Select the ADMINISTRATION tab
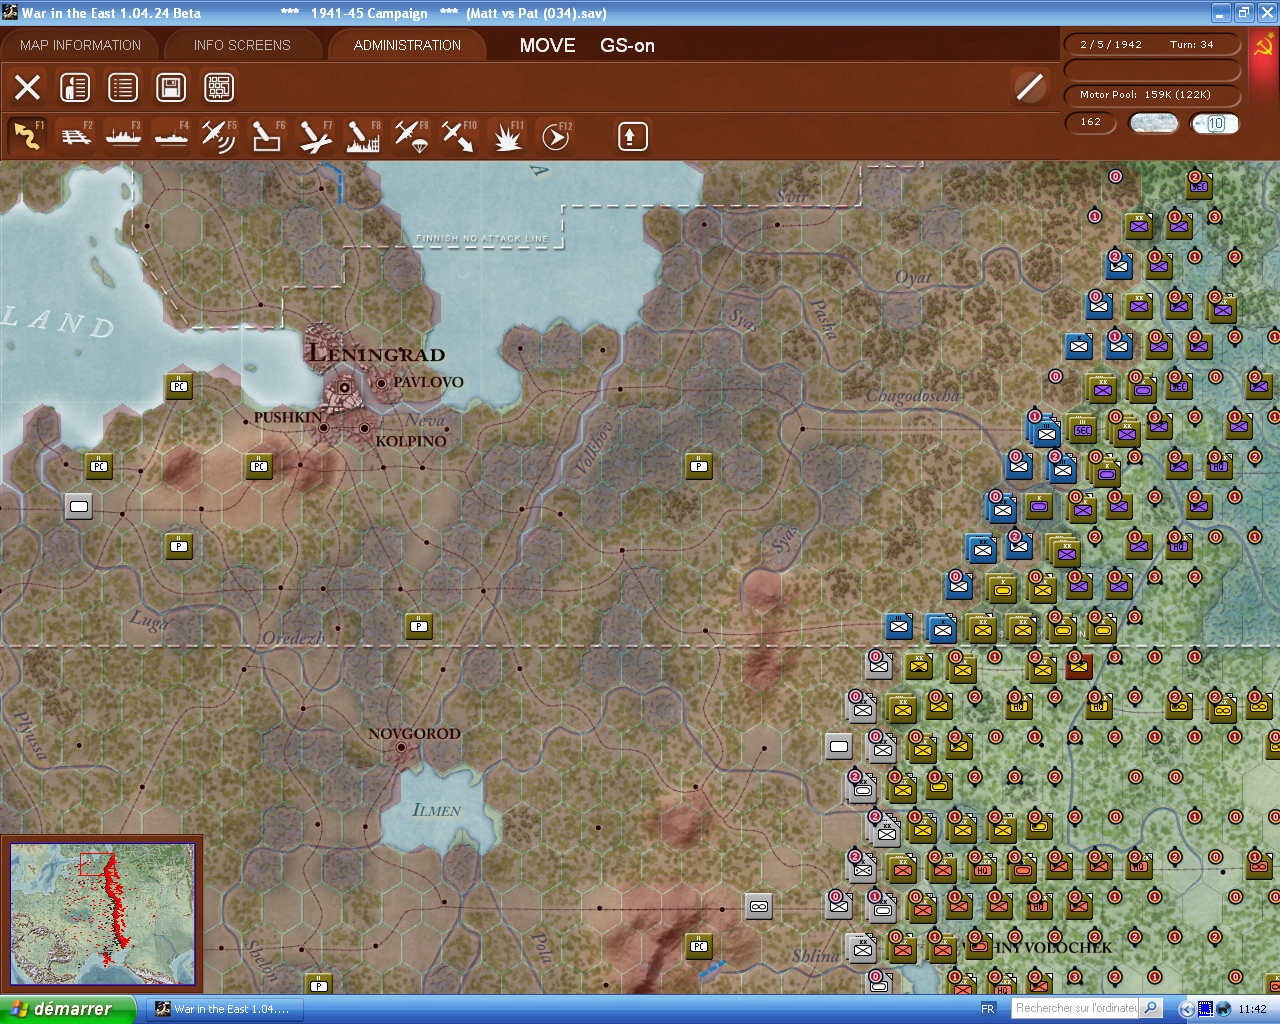Screen dimensions: 1280x1024 (x=407, y=45)
